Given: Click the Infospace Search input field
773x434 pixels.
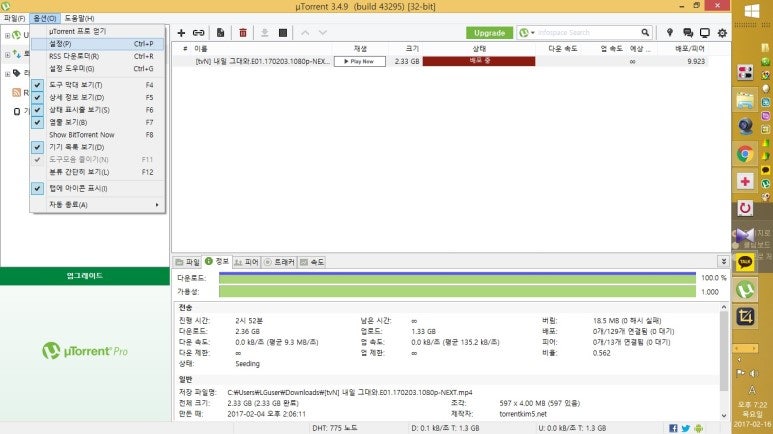Looking at the screenshot, I should tap(588, 33).
